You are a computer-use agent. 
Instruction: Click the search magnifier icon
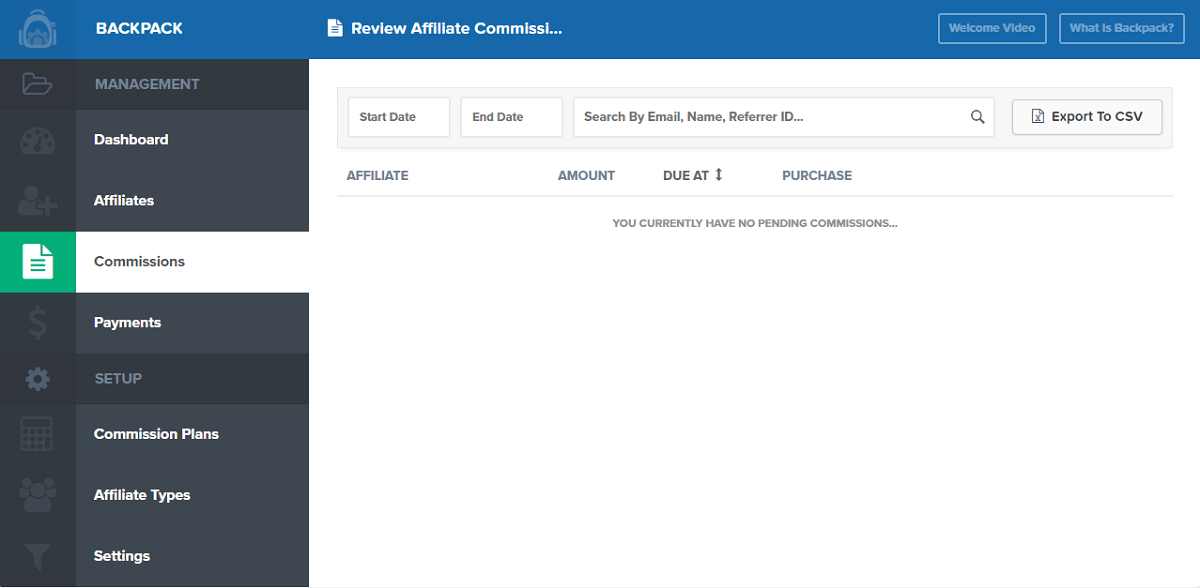tap(978, 117)
